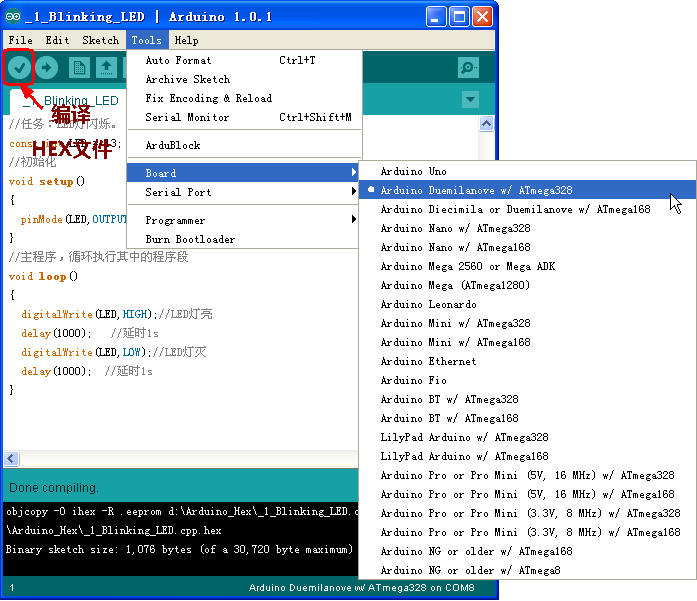The height and width of the screenshot is (601, 697).
Task: Launch ArduBlock from Tools menu
Action: pos(244,145)
